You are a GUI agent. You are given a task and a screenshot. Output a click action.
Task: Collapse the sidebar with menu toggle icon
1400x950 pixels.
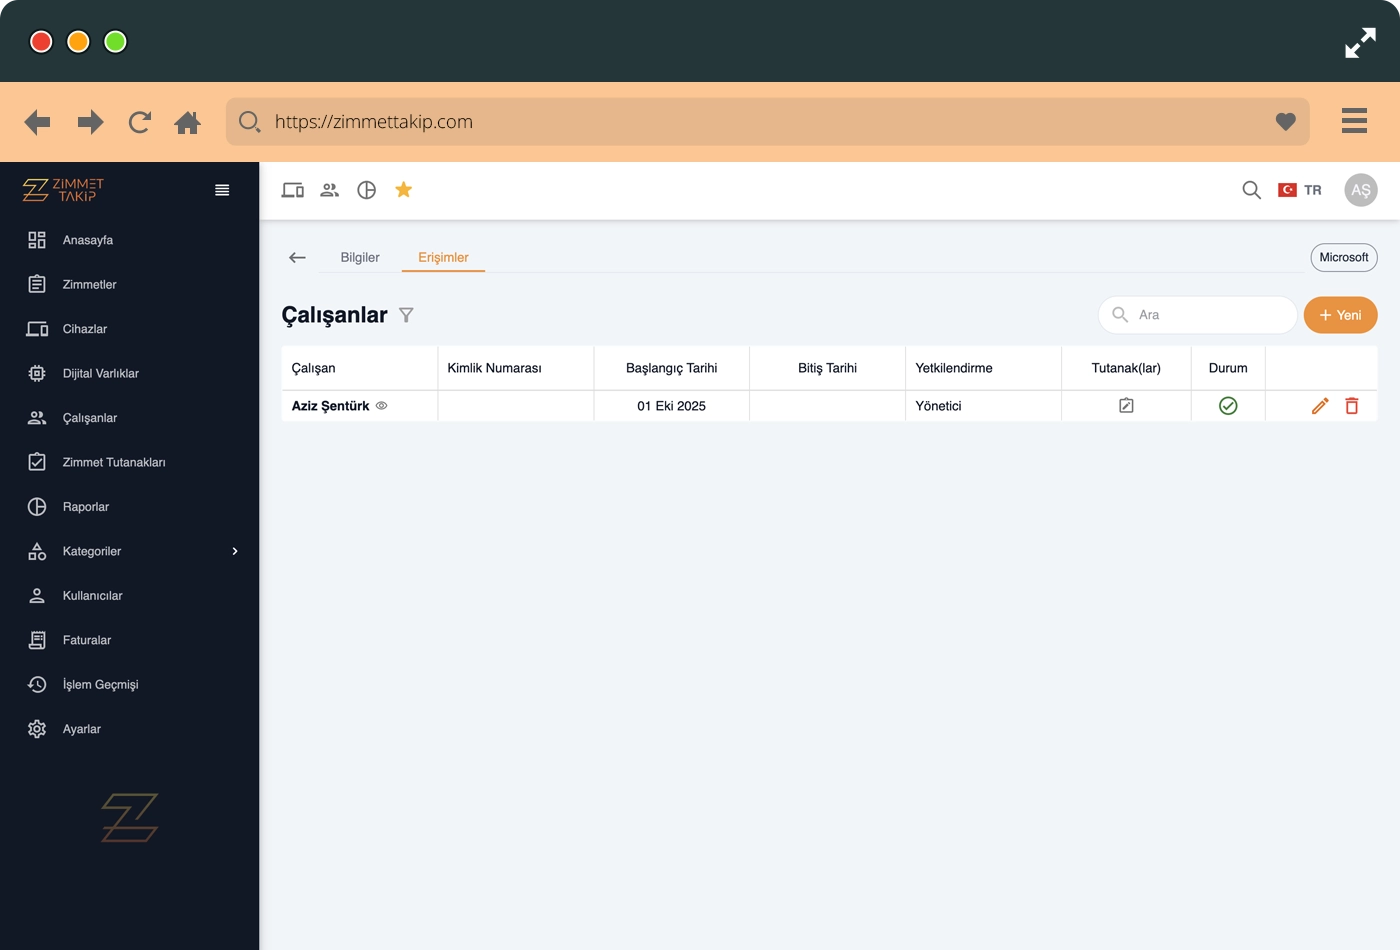pos(222,190)
